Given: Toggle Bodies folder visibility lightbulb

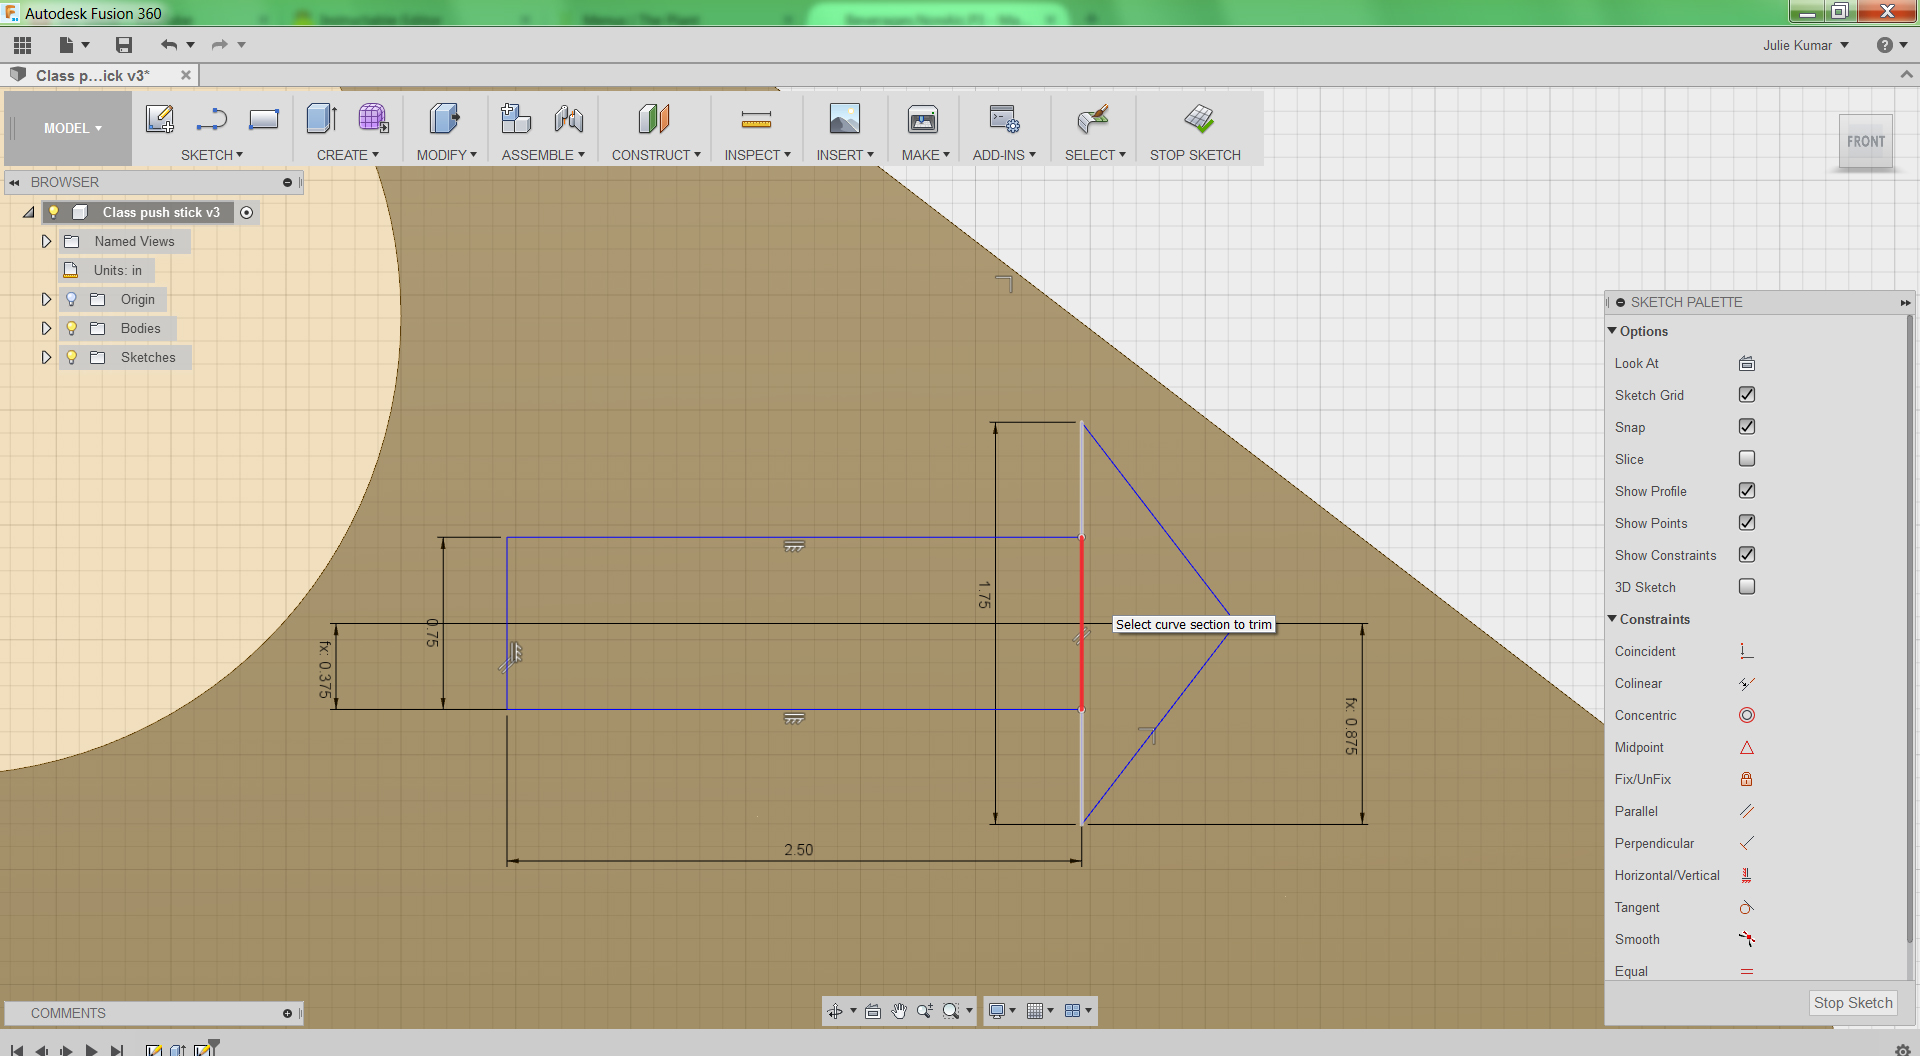Looking at the screenshot, I should point(72,328).
